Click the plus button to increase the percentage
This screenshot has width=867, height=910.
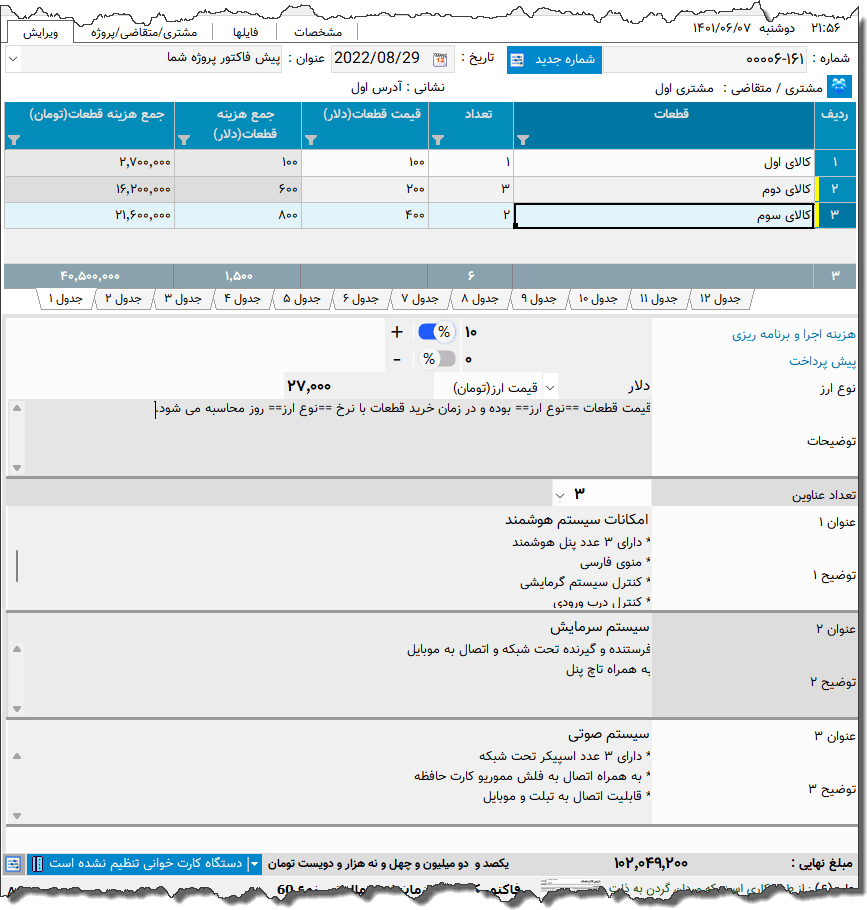point(396,331)
